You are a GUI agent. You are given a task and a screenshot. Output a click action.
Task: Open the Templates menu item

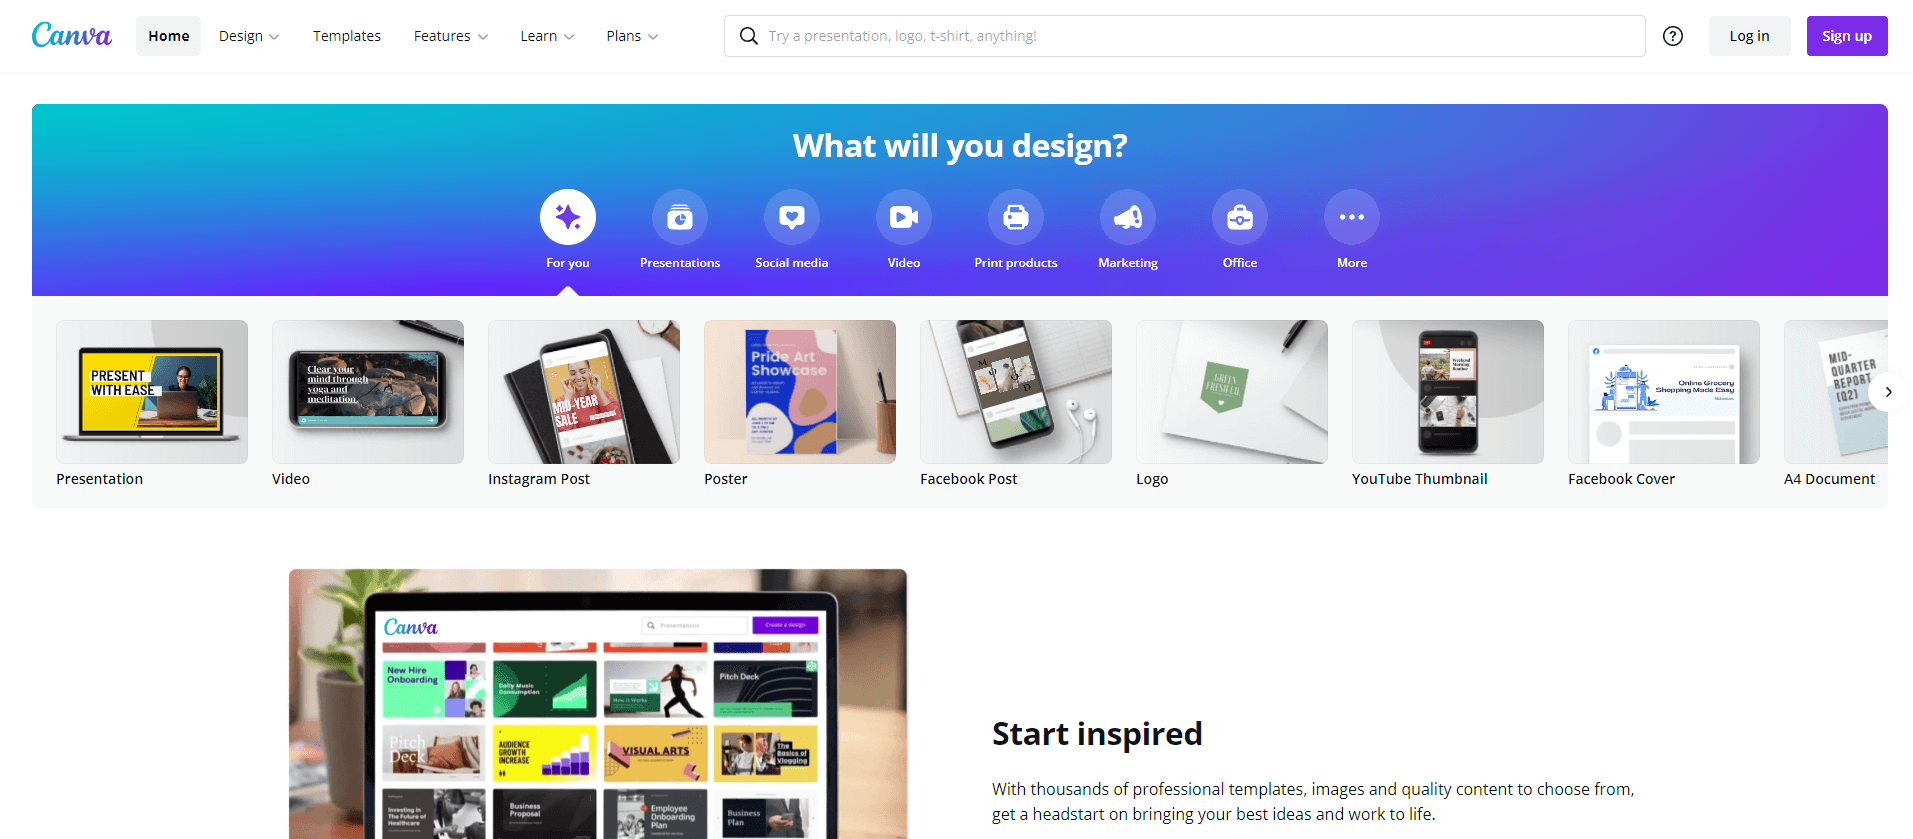tap(347, 36)
